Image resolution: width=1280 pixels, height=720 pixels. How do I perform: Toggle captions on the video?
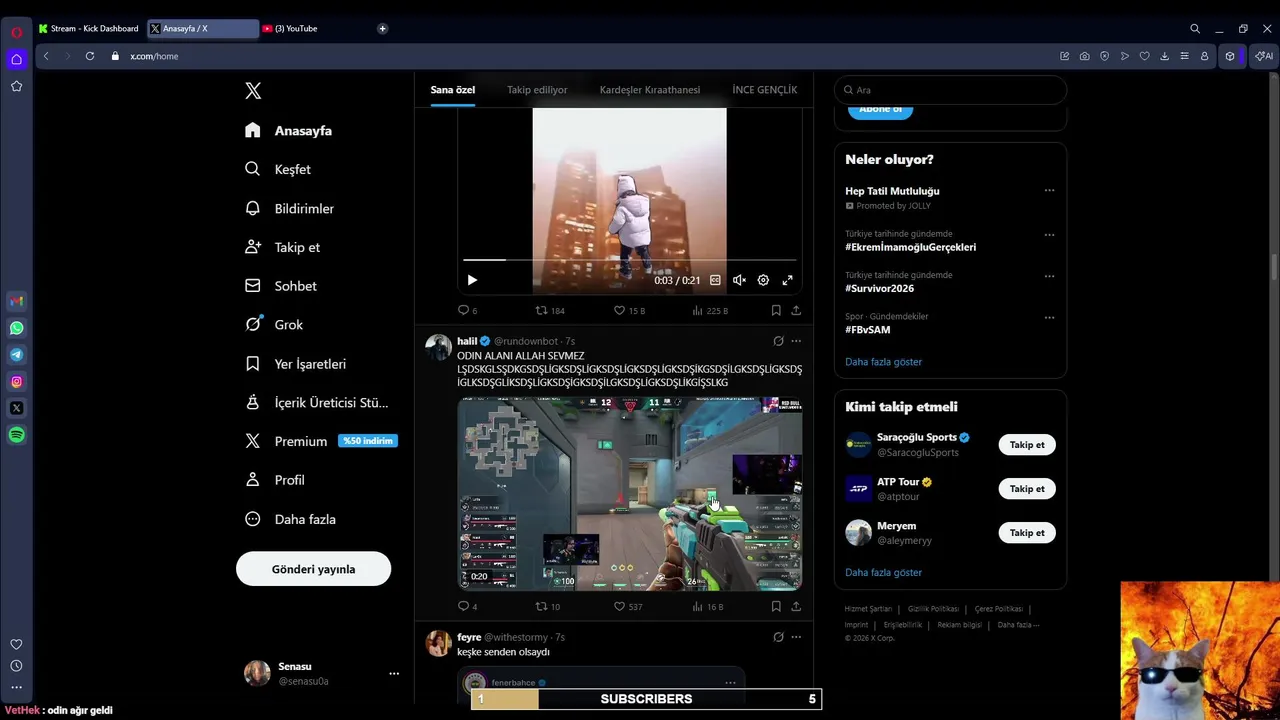click(x=715, y=280)
